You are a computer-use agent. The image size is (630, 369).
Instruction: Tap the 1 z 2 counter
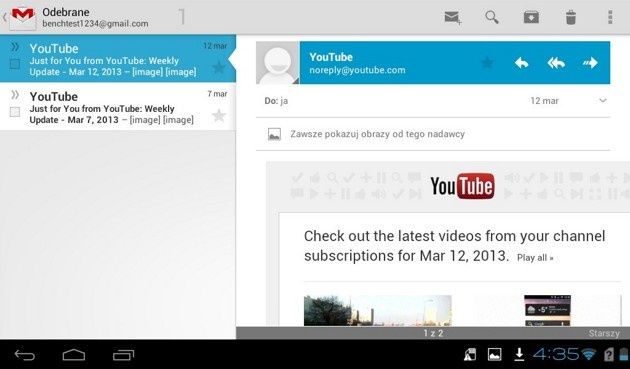433,333
